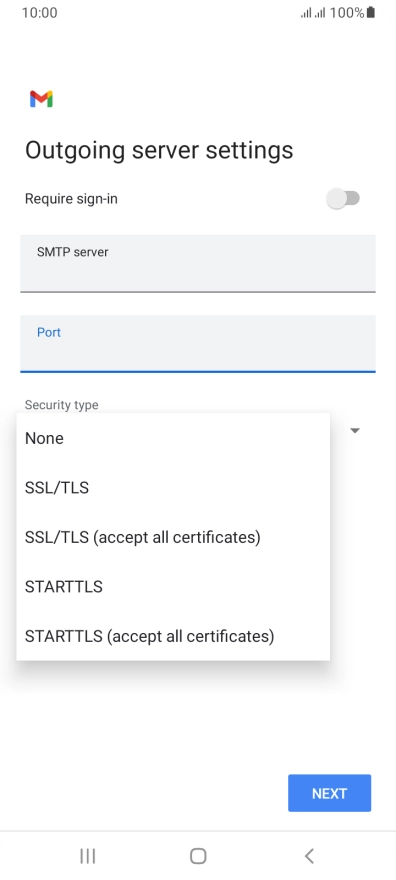Tap the Require sign-in label

point(71,199)
